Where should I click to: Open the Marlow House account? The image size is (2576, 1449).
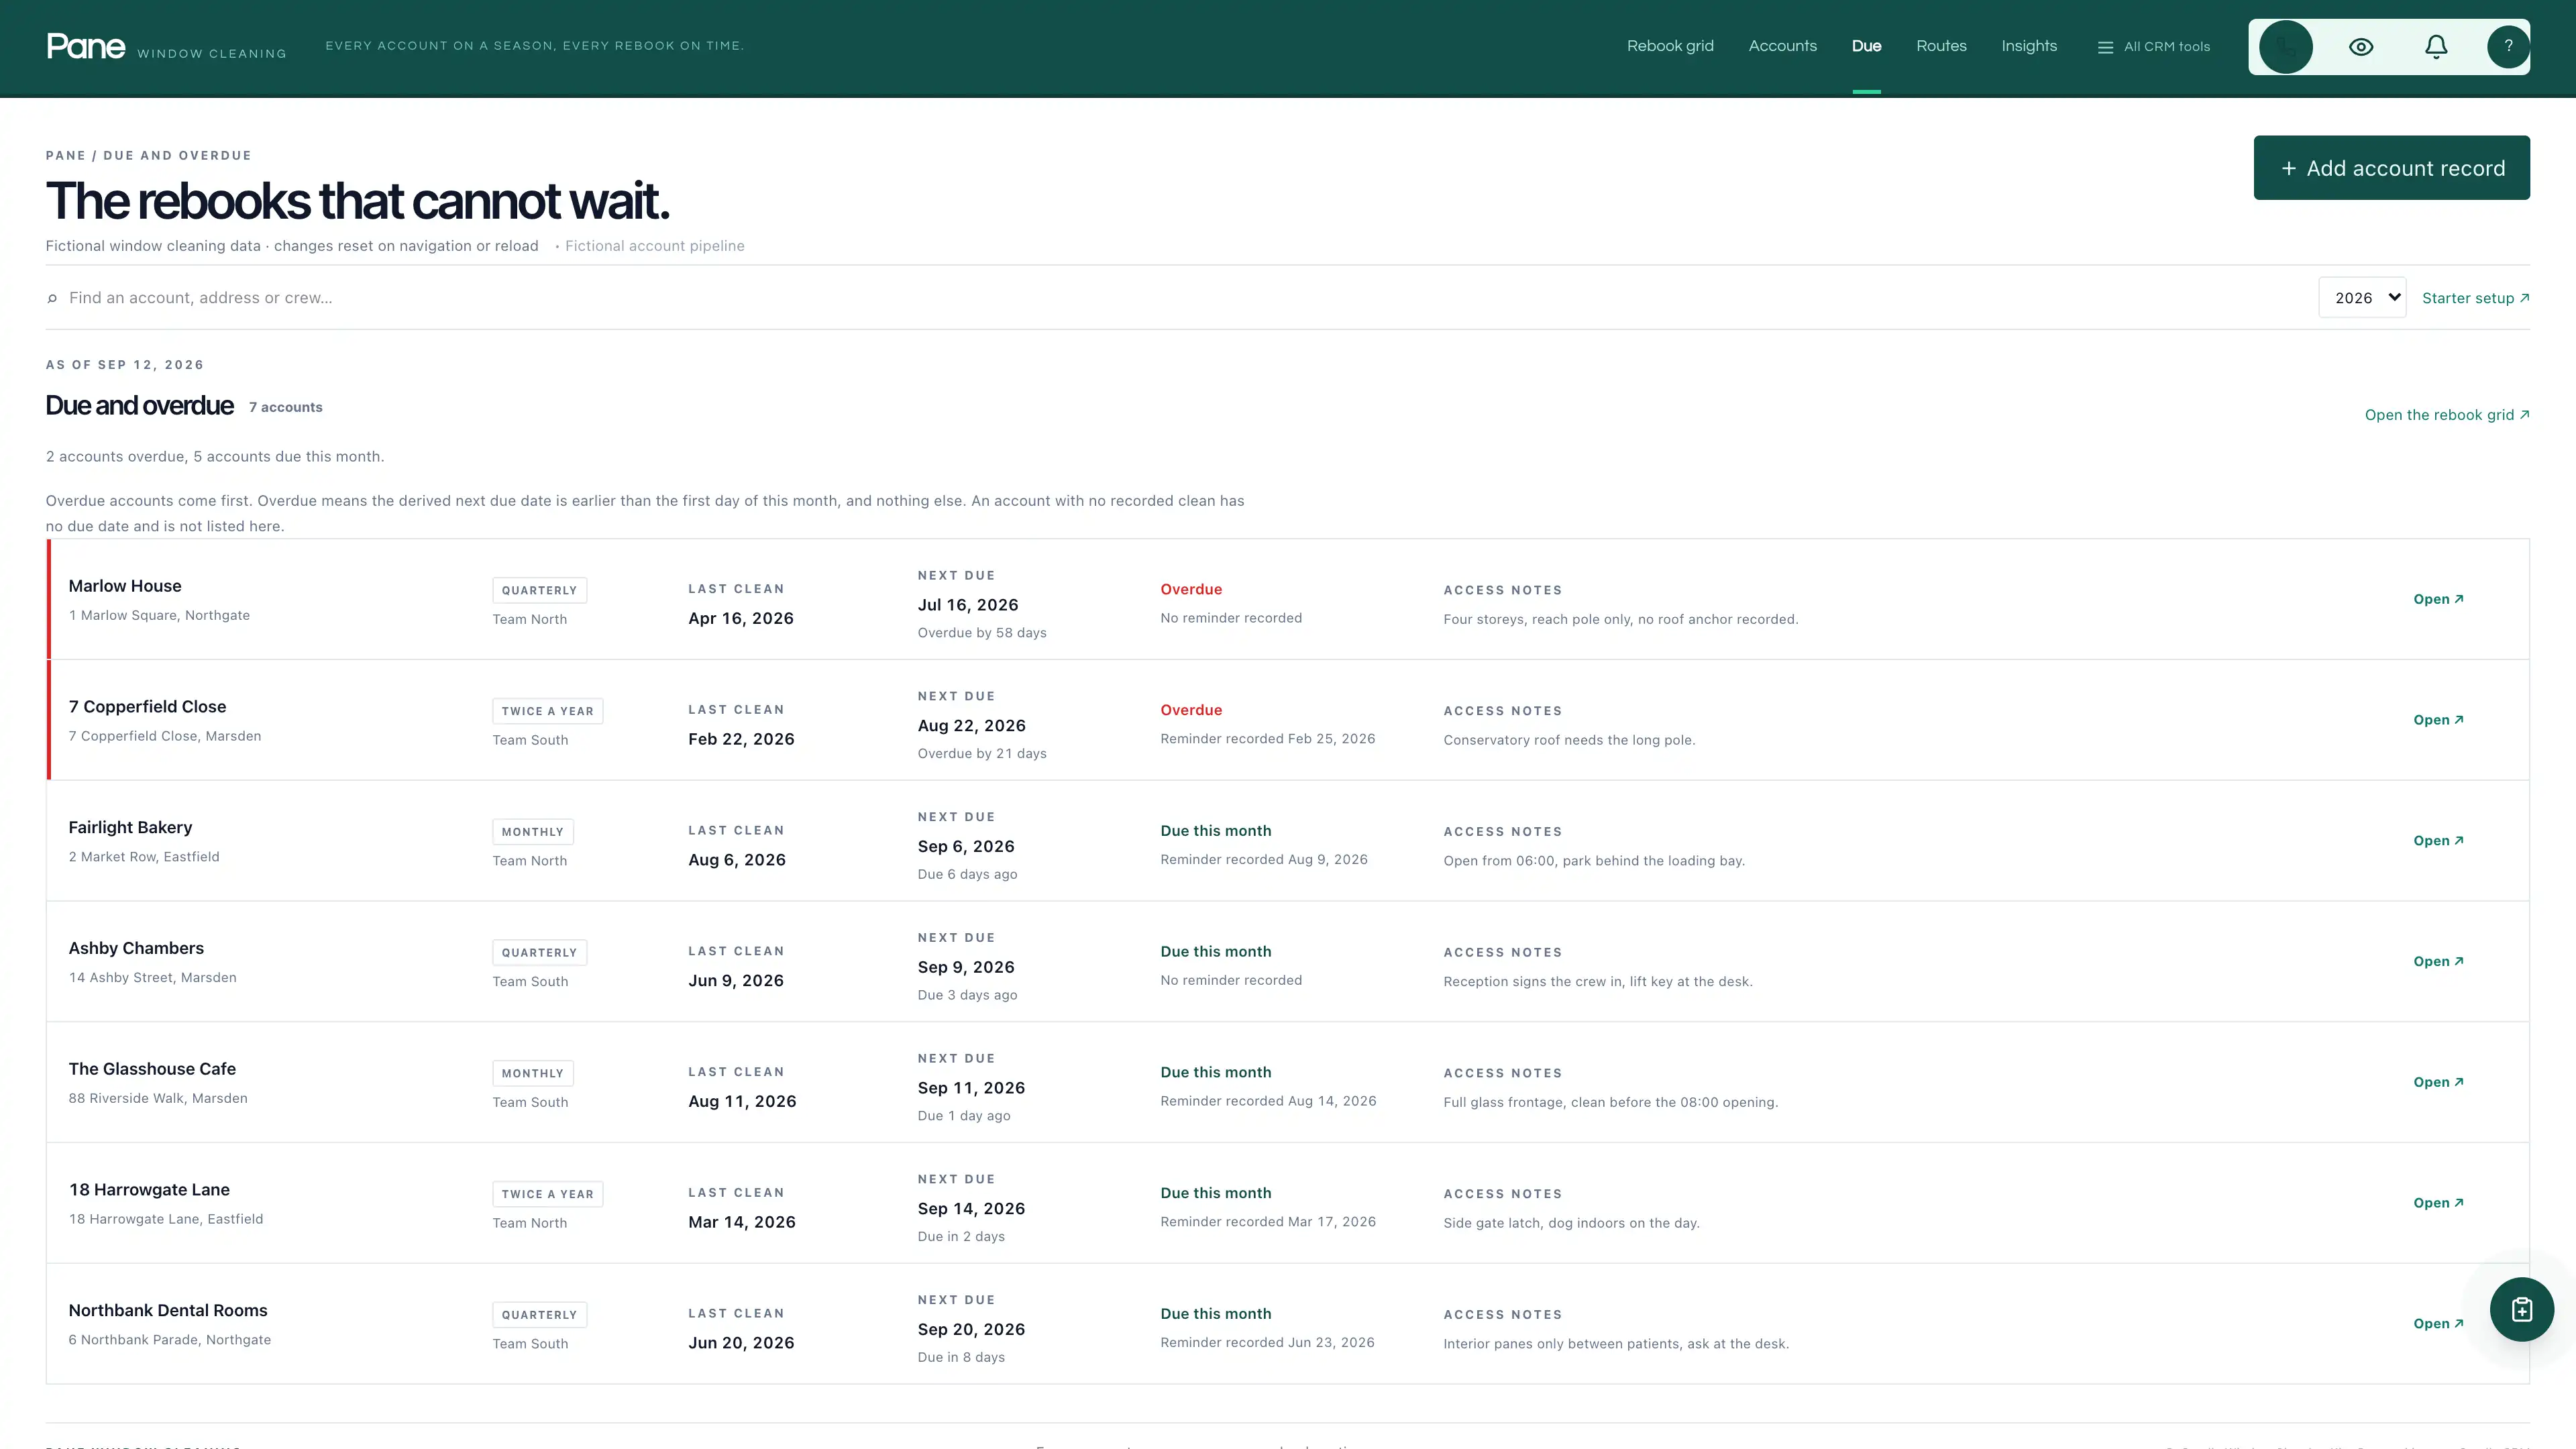tap(2438, 599)
